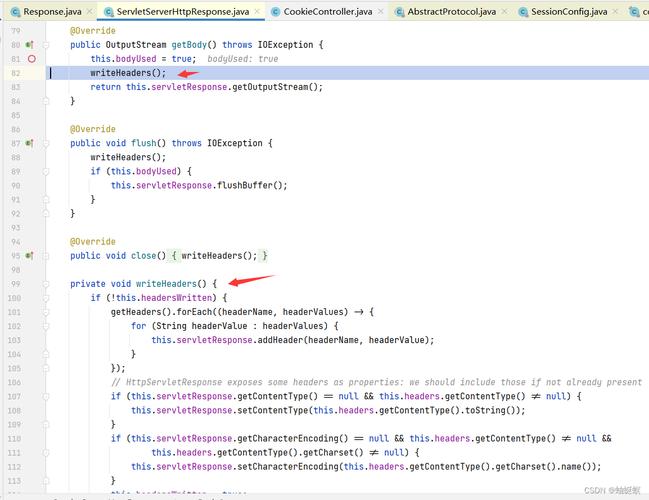The height and width of the screenshot is (500, 649).
Task: Close the CookieController.java tab
Action: click(380, 12)
